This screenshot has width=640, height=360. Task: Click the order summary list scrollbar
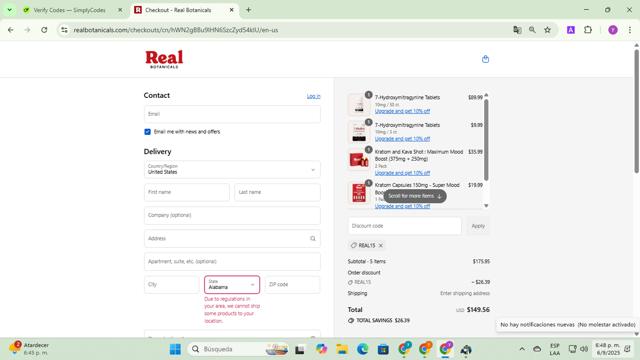point(486,140)
